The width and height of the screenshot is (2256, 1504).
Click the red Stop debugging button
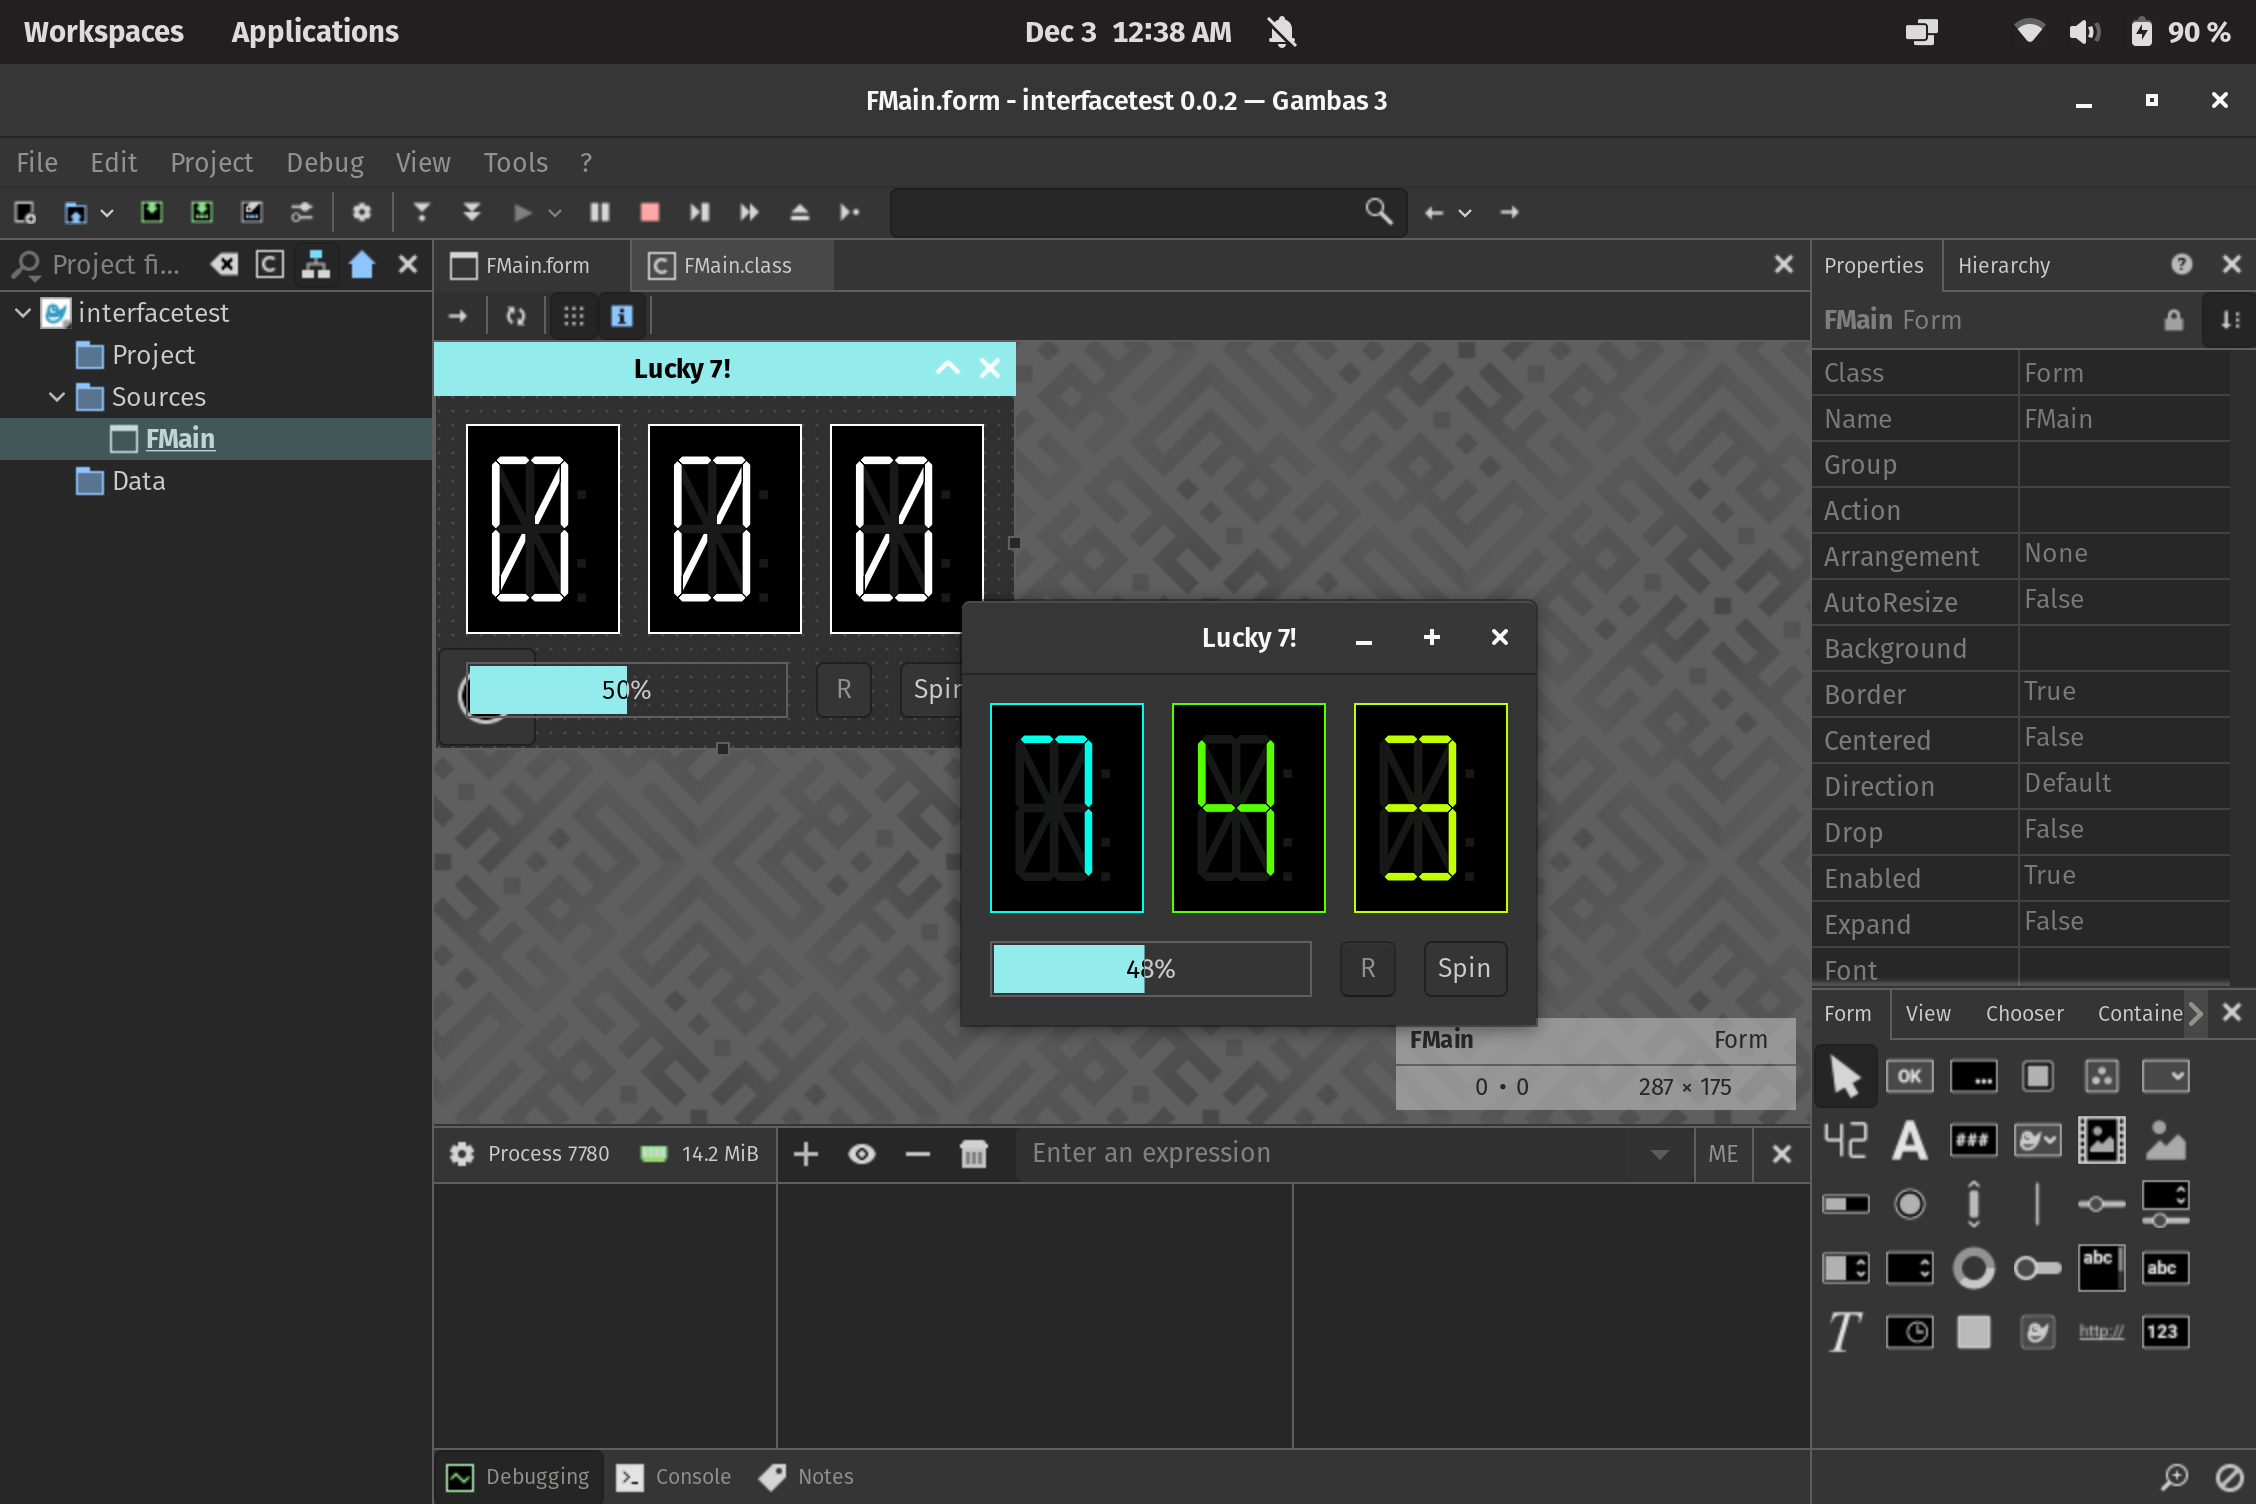(649, 212)
